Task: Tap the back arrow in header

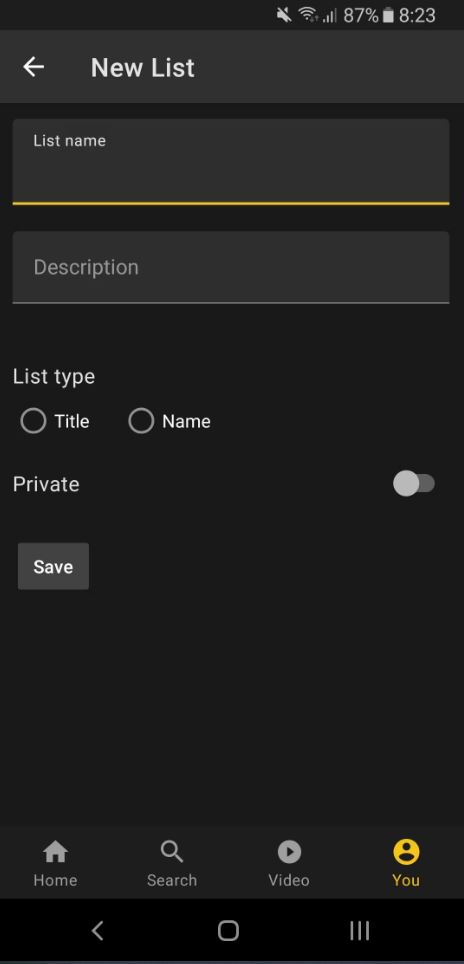Action: point(33,66)
